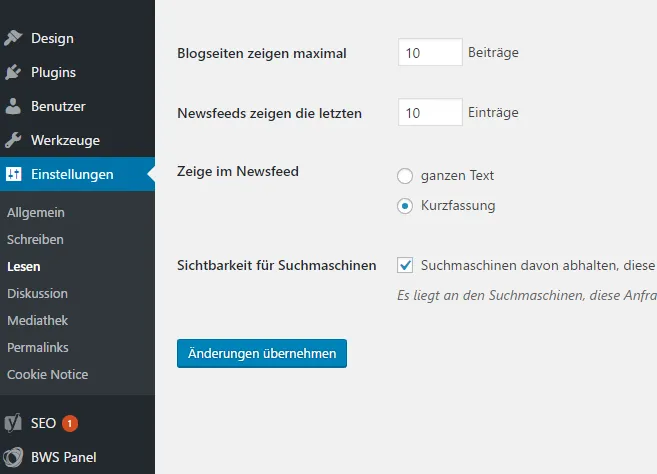Go to Mediathek settings

(x=37, y=320)
